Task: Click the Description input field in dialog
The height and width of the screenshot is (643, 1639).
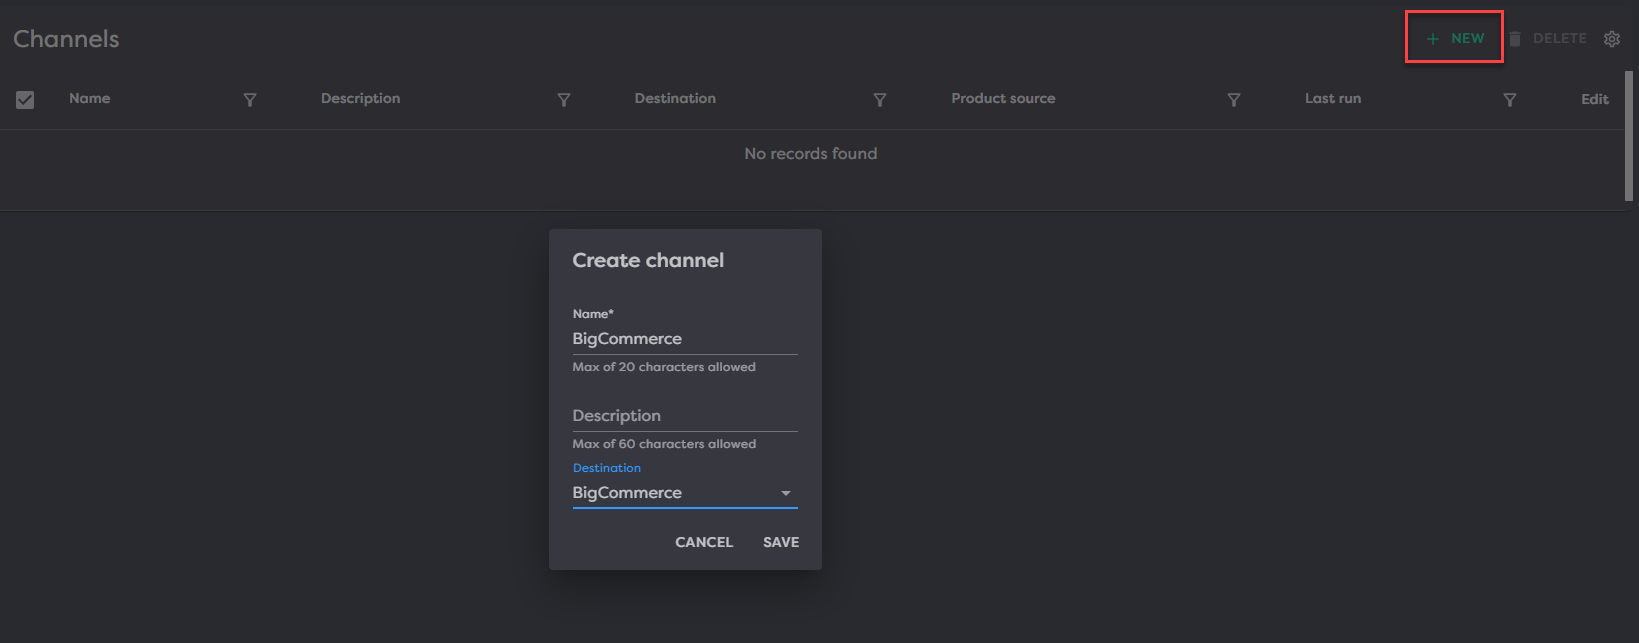Action: coord(684,416)
